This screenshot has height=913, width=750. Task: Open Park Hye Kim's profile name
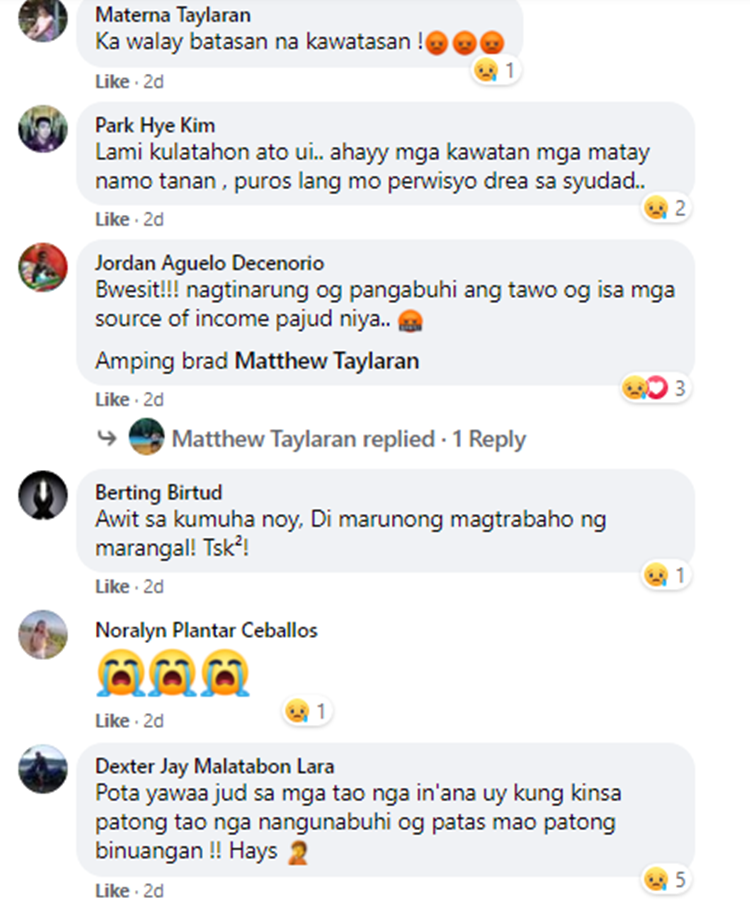pyautogui.click(x=155, y=126)
